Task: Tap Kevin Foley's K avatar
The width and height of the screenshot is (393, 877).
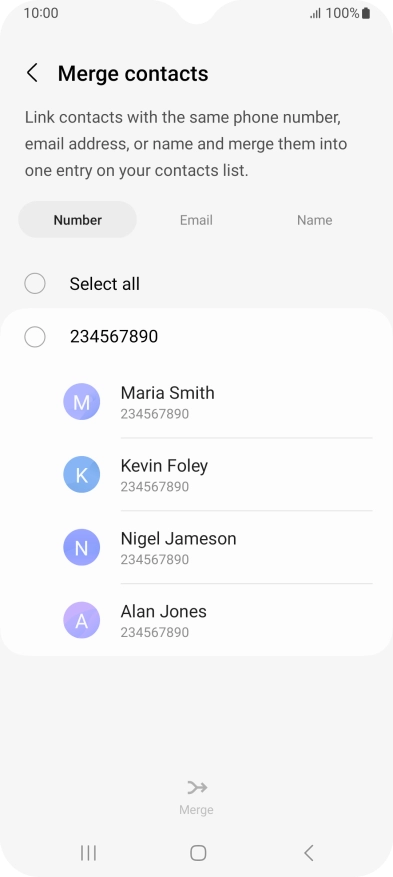Action: click(82, 474)
